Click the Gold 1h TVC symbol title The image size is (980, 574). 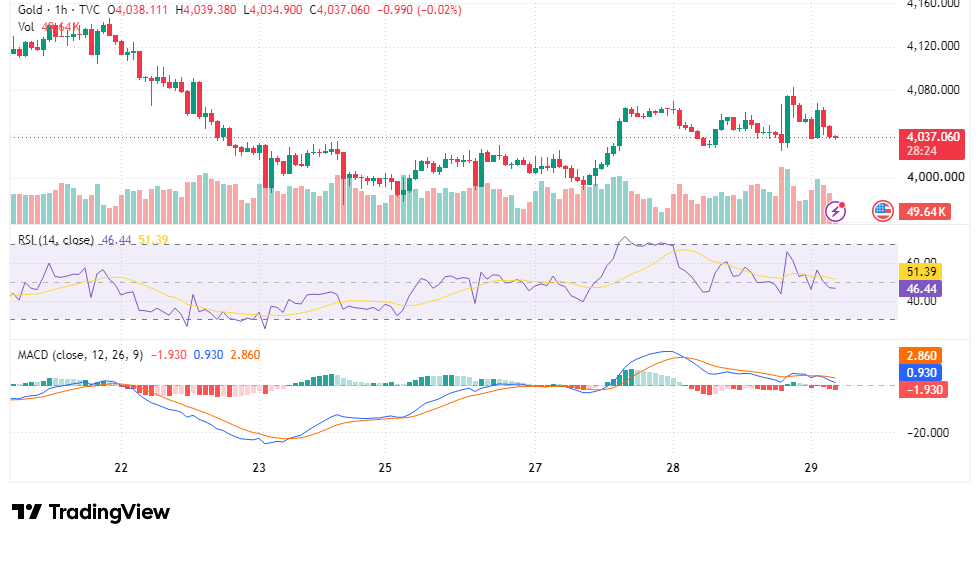pyautogui.click(x=59, y=10)
